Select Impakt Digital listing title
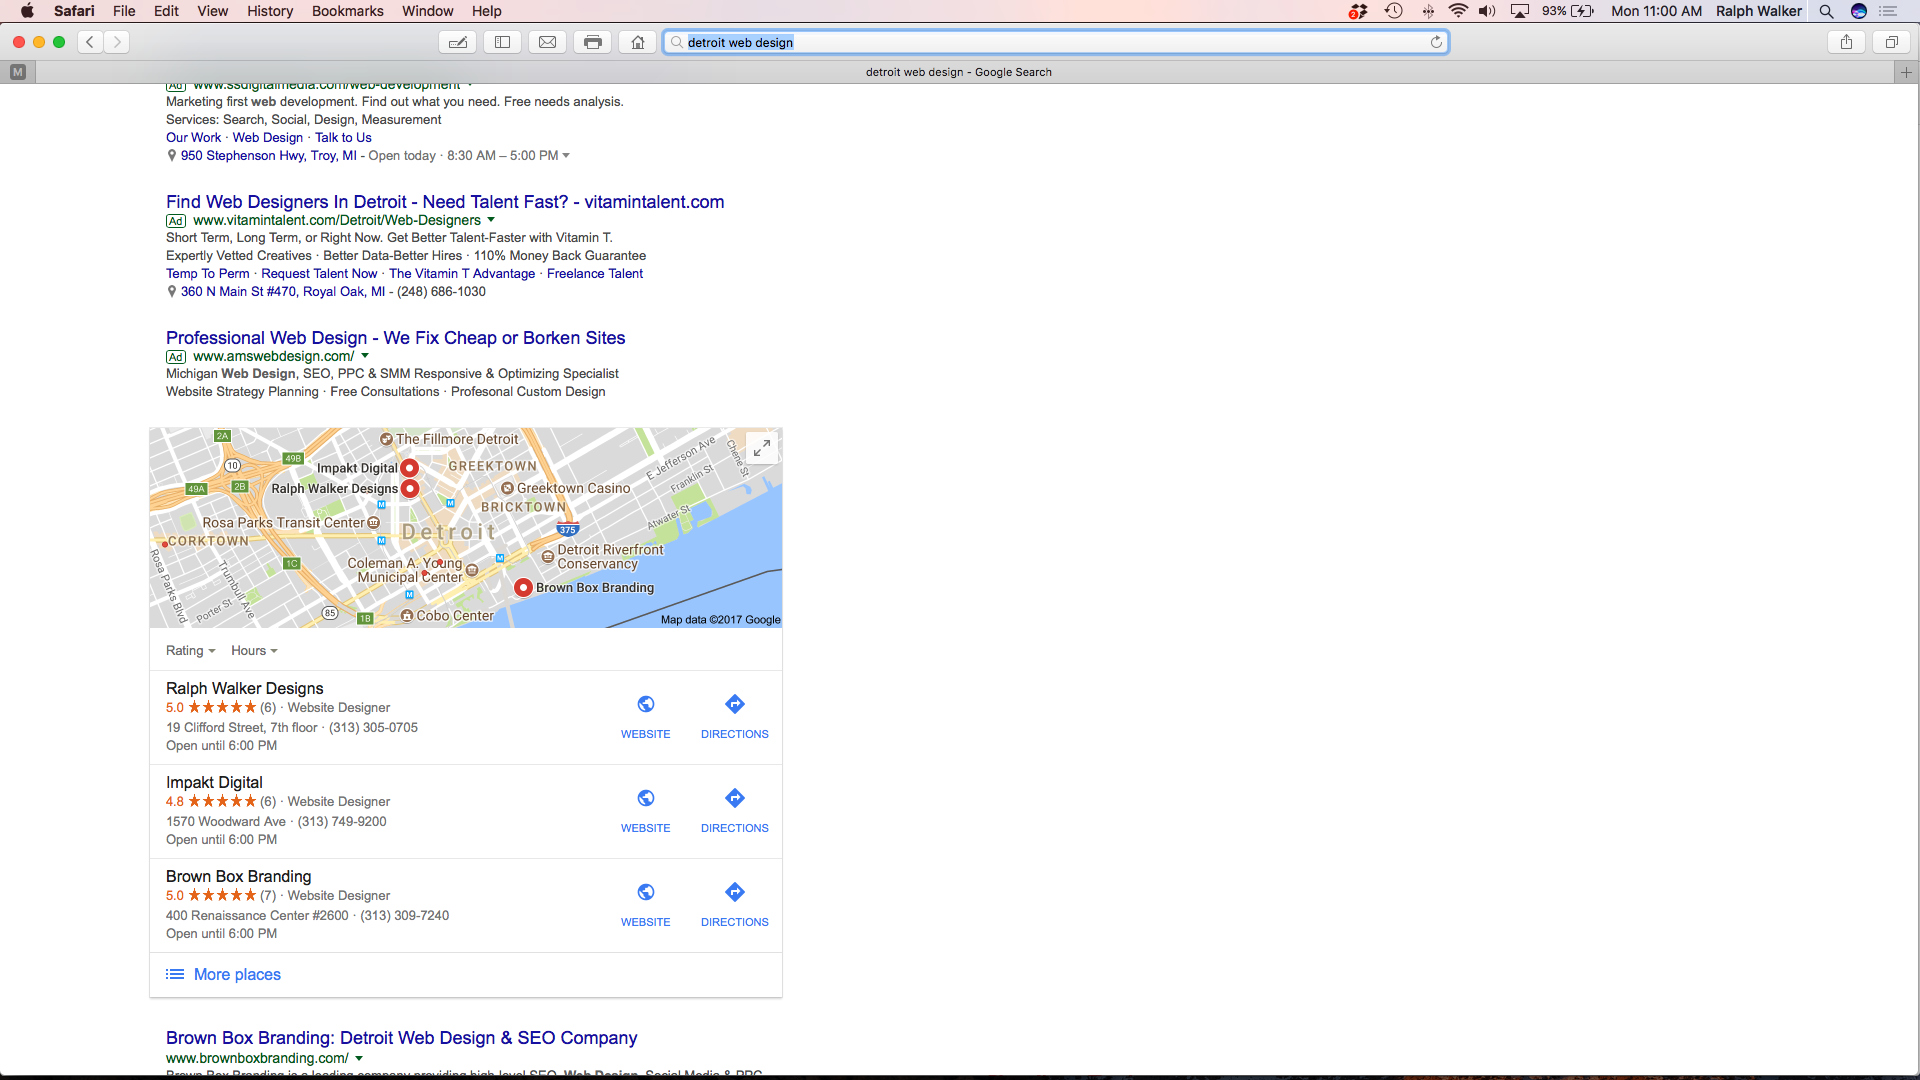 (x=214, y=782)
